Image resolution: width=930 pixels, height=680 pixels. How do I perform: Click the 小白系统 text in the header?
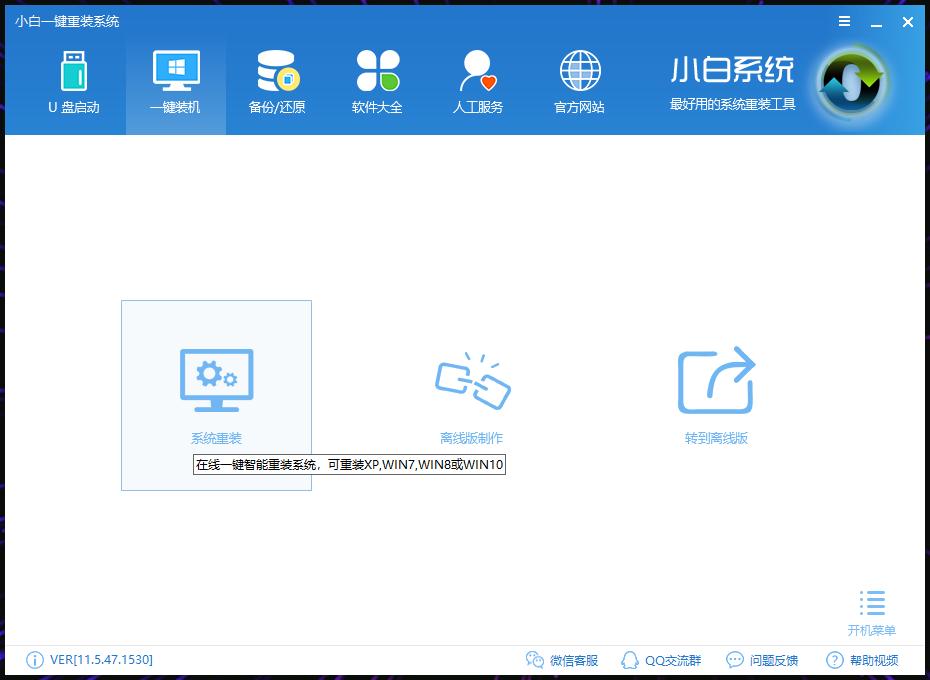click(733, 70)
